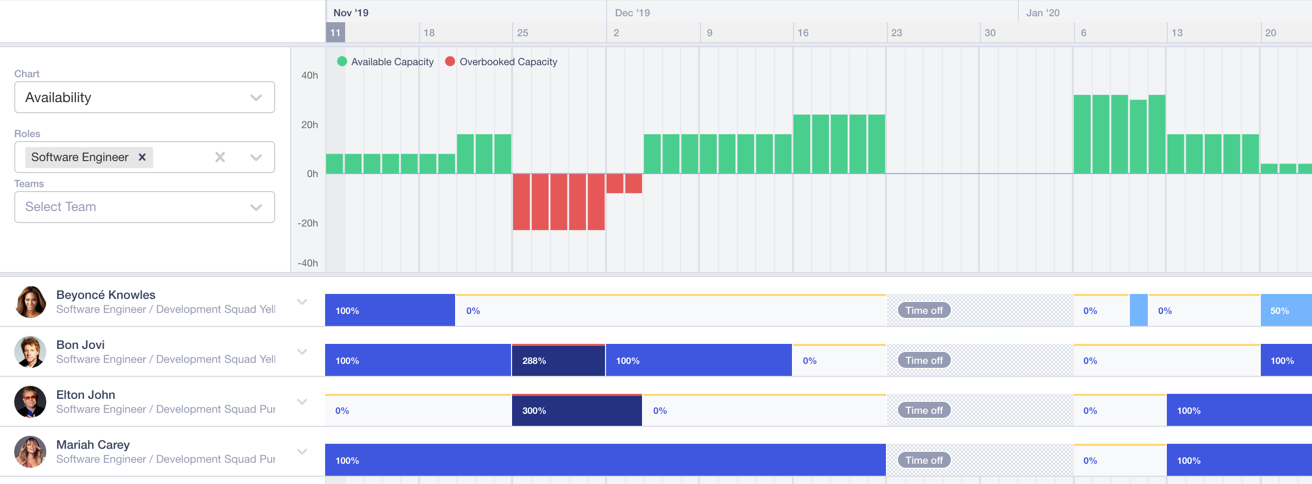The width and height of the screenshot is (1312, 484).
Task: Open Mariah Carey's name link
Action: 93,445
